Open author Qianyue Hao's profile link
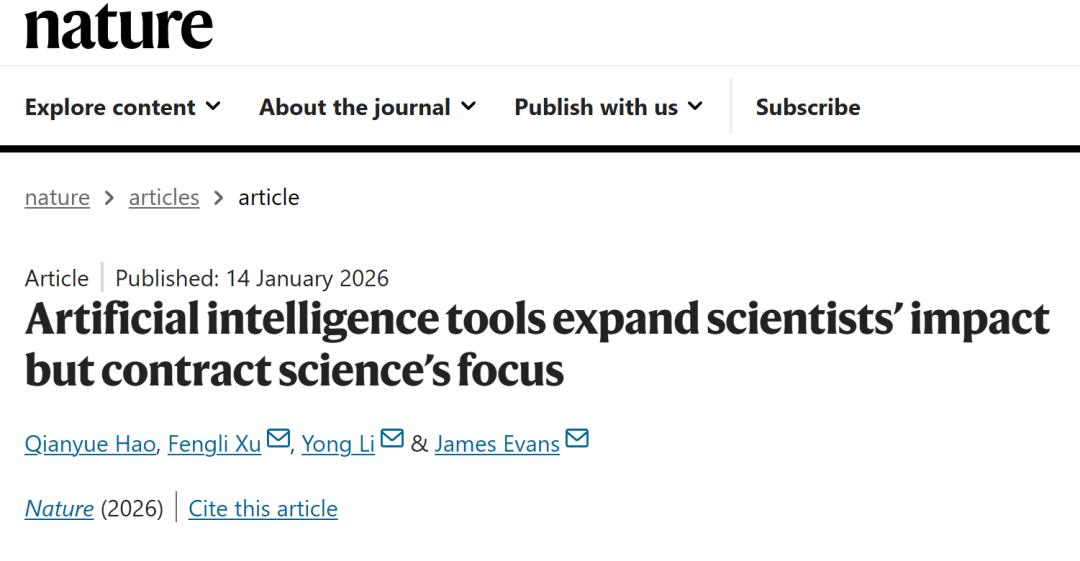The image size is (1080, 561). [x=90, y=443]
